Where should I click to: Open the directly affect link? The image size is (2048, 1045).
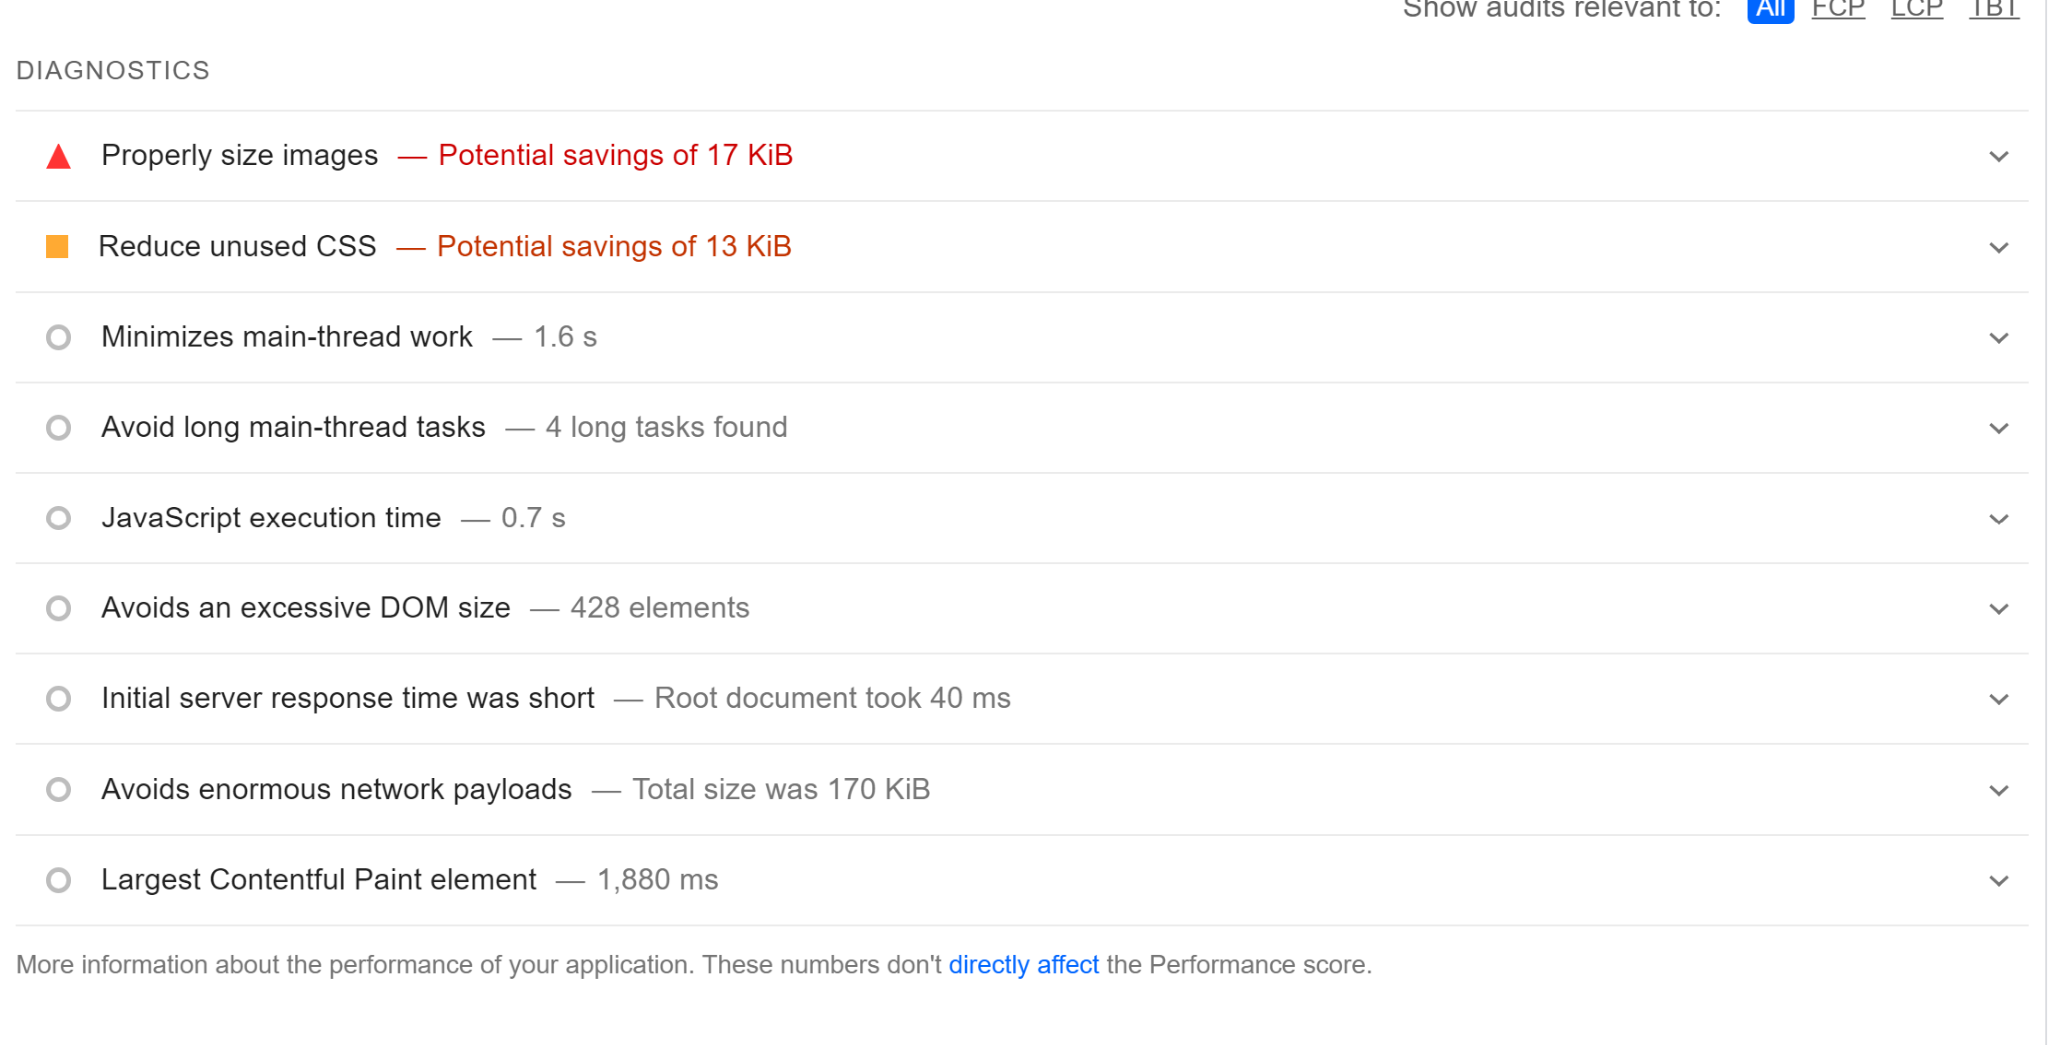[1023, 965]
